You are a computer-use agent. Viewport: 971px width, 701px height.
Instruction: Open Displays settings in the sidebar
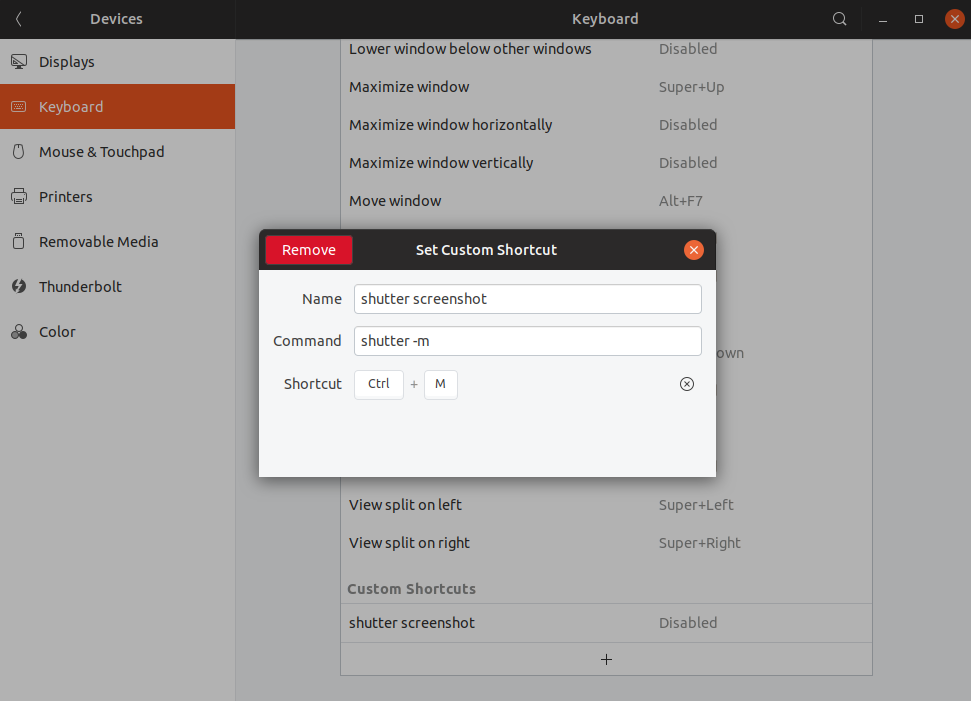click(68, 61)
